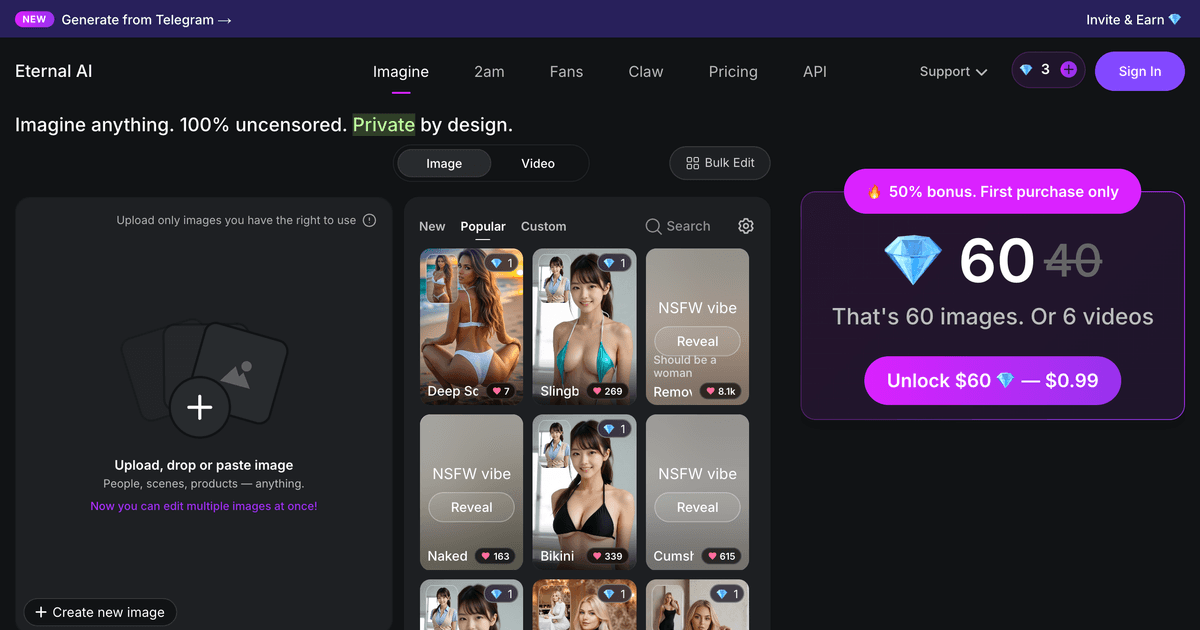Open the Imagine tab

401,72
